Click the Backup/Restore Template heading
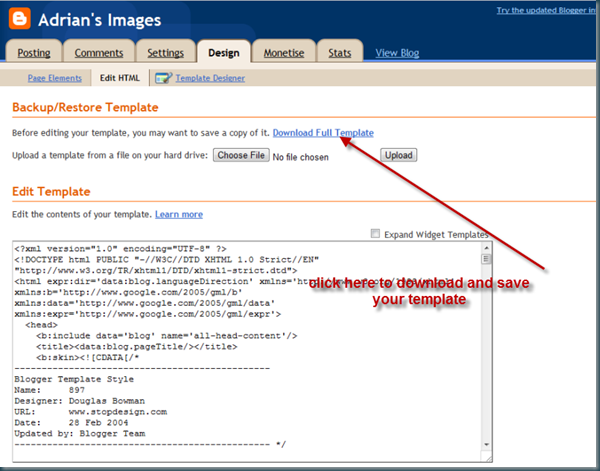Screen dimensions: 600x471 click(x=85, y=107)
